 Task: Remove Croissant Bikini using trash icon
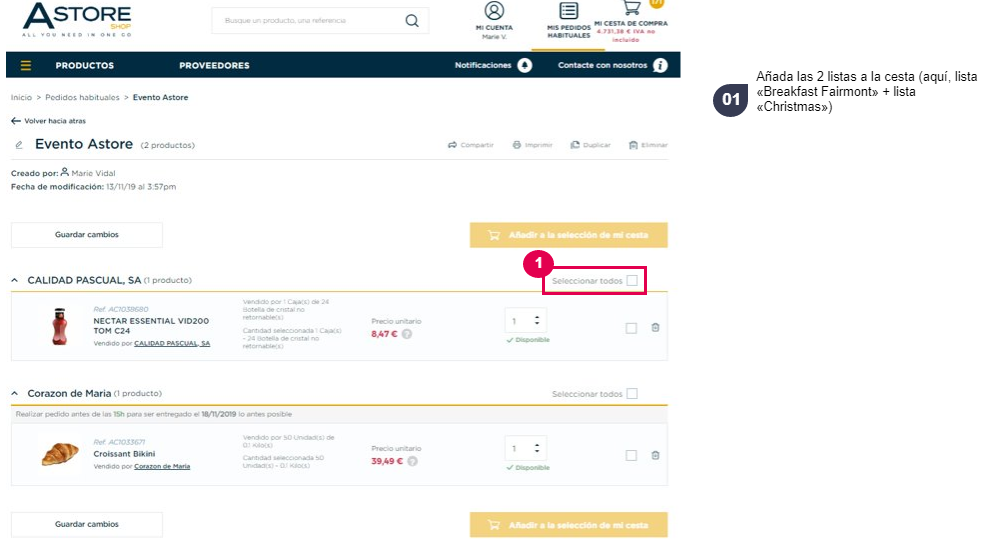pyautogui.click(x=655, y=455)
